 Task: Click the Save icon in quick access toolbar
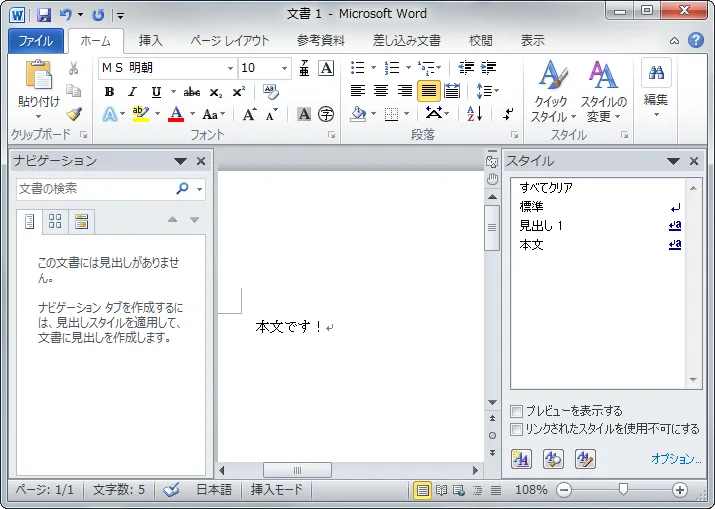[44, 15]
